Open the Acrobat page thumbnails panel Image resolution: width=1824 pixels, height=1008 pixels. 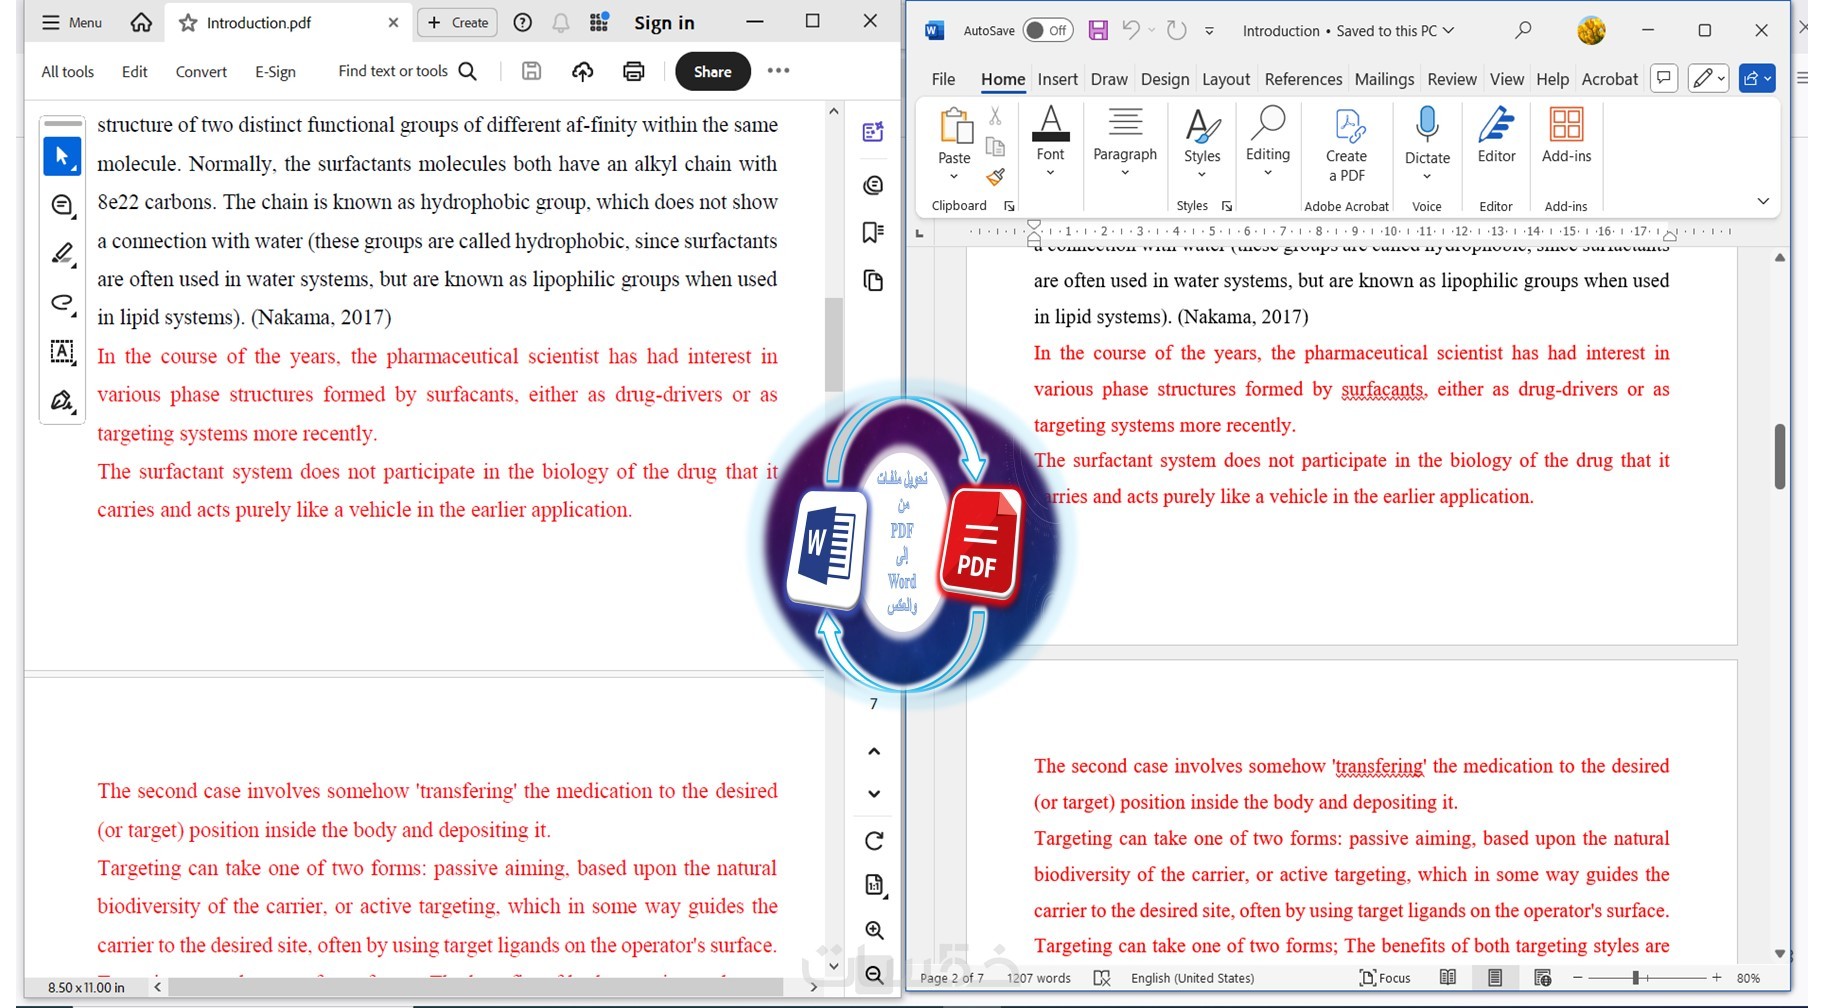(873, 281)
